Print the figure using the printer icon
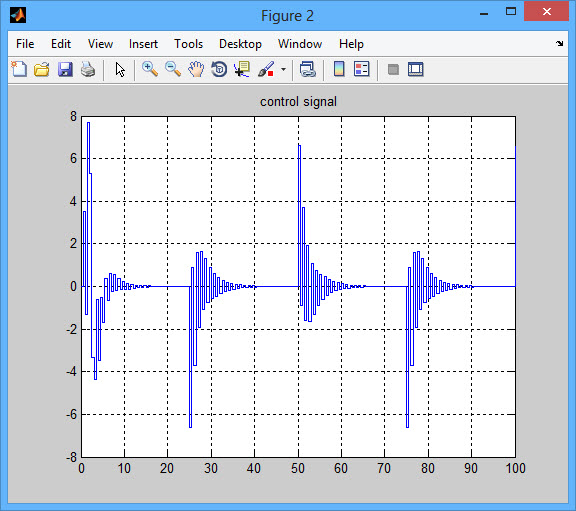Image resolution: width=576 pixels, height=511 pixels. coord(88,69)
